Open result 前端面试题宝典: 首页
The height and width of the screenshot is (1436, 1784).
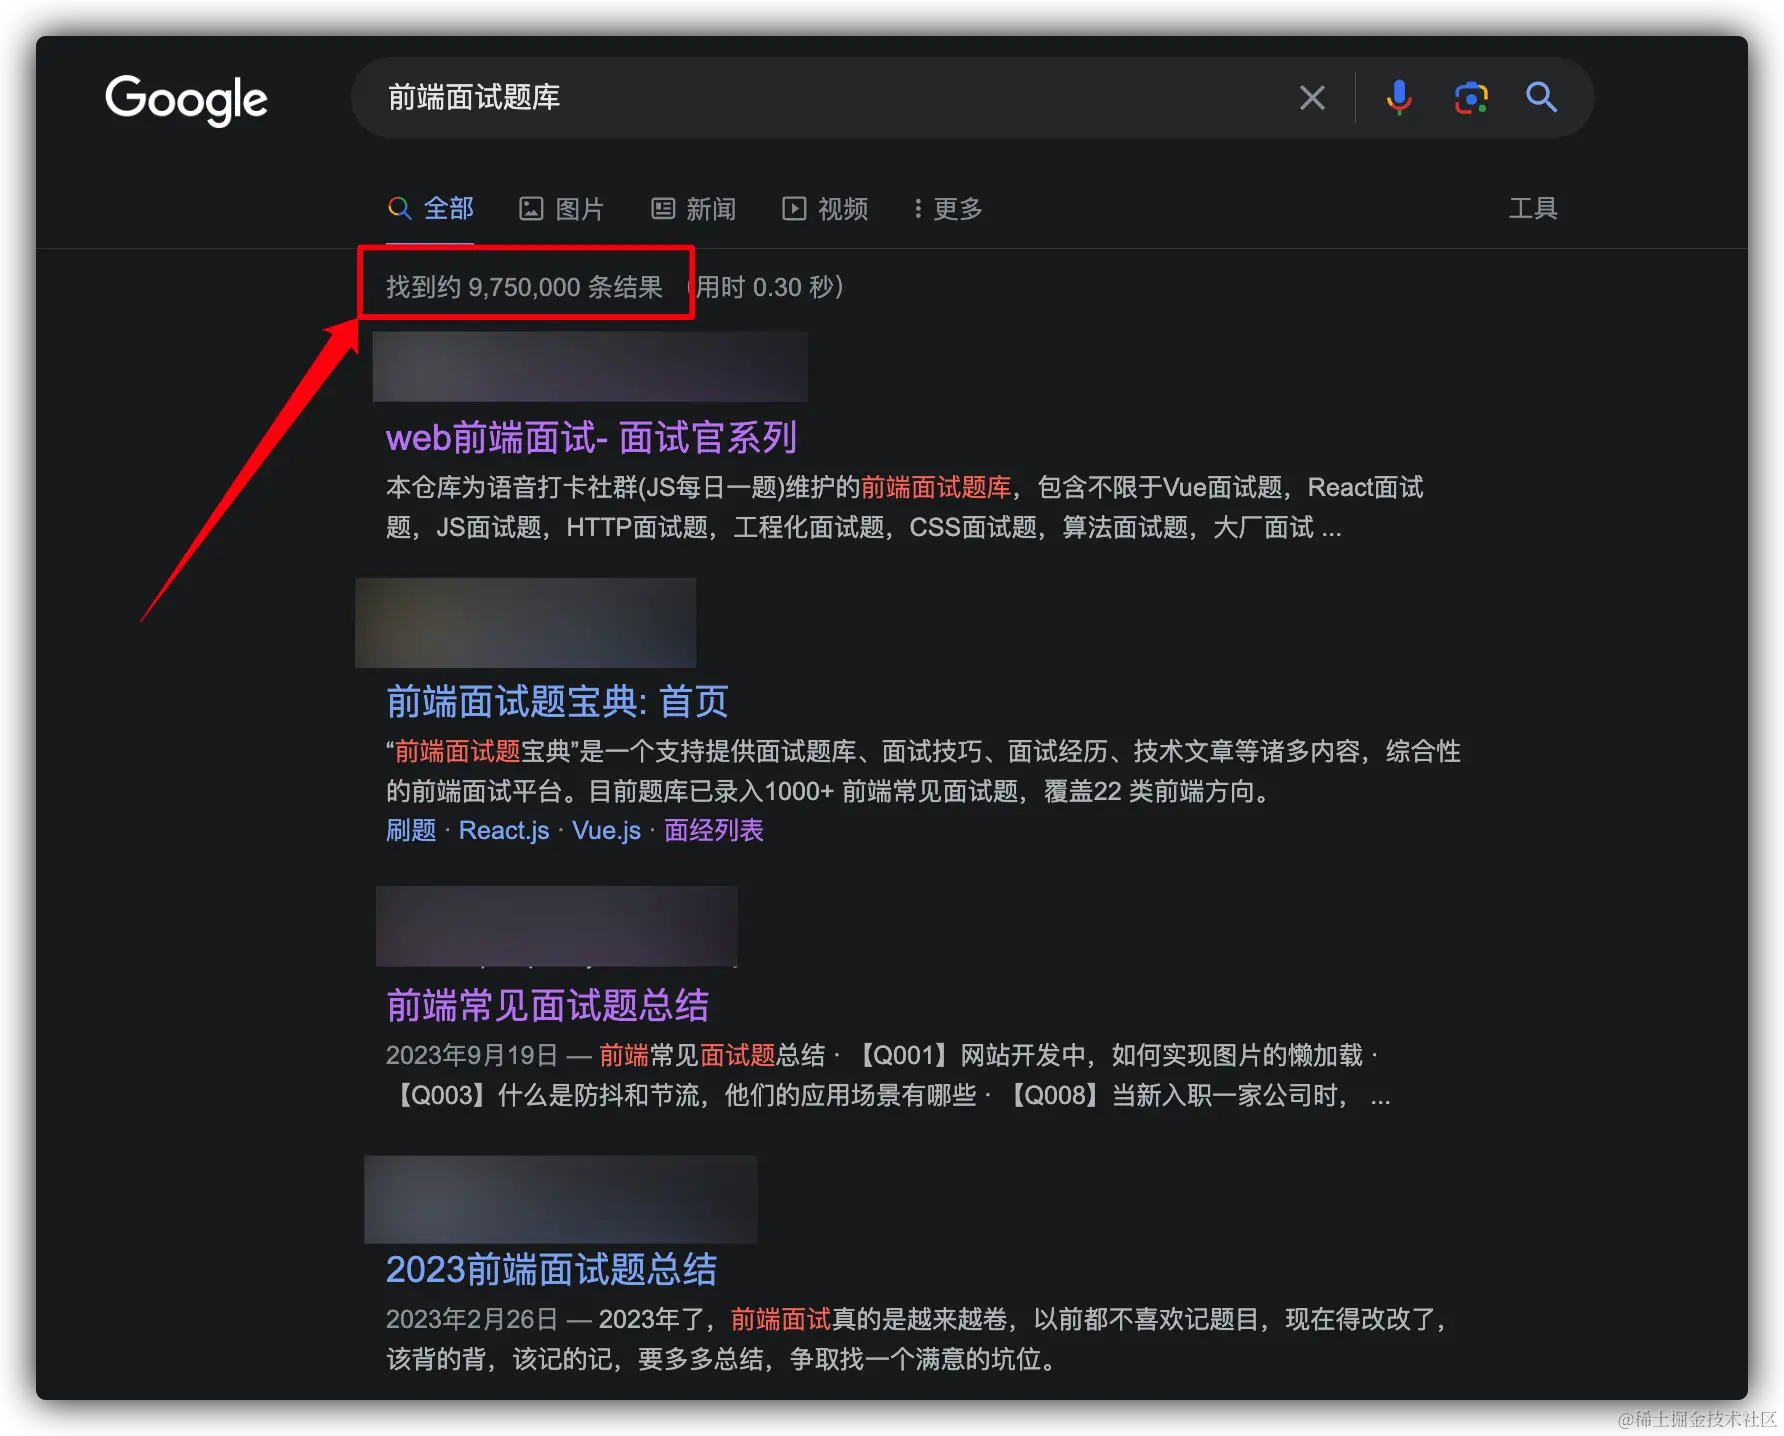(557, 702)
